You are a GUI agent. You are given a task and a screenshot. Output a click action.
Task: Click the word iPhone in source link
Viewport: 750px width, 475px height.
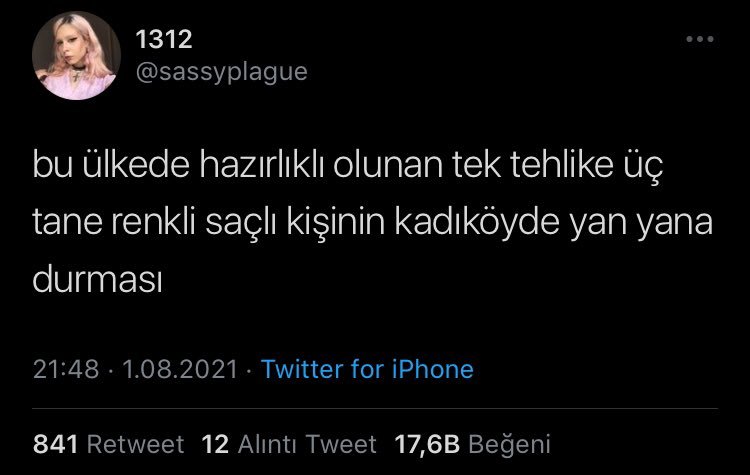tap(433, 369)
